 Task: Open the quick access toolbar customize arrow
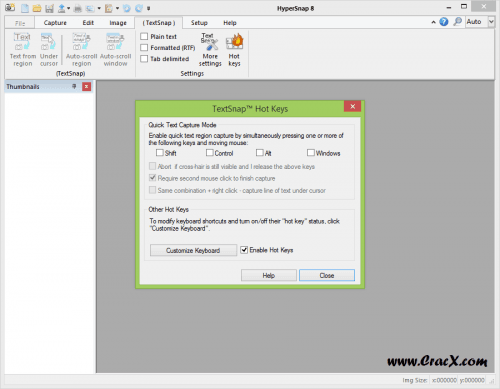[149, 8]
